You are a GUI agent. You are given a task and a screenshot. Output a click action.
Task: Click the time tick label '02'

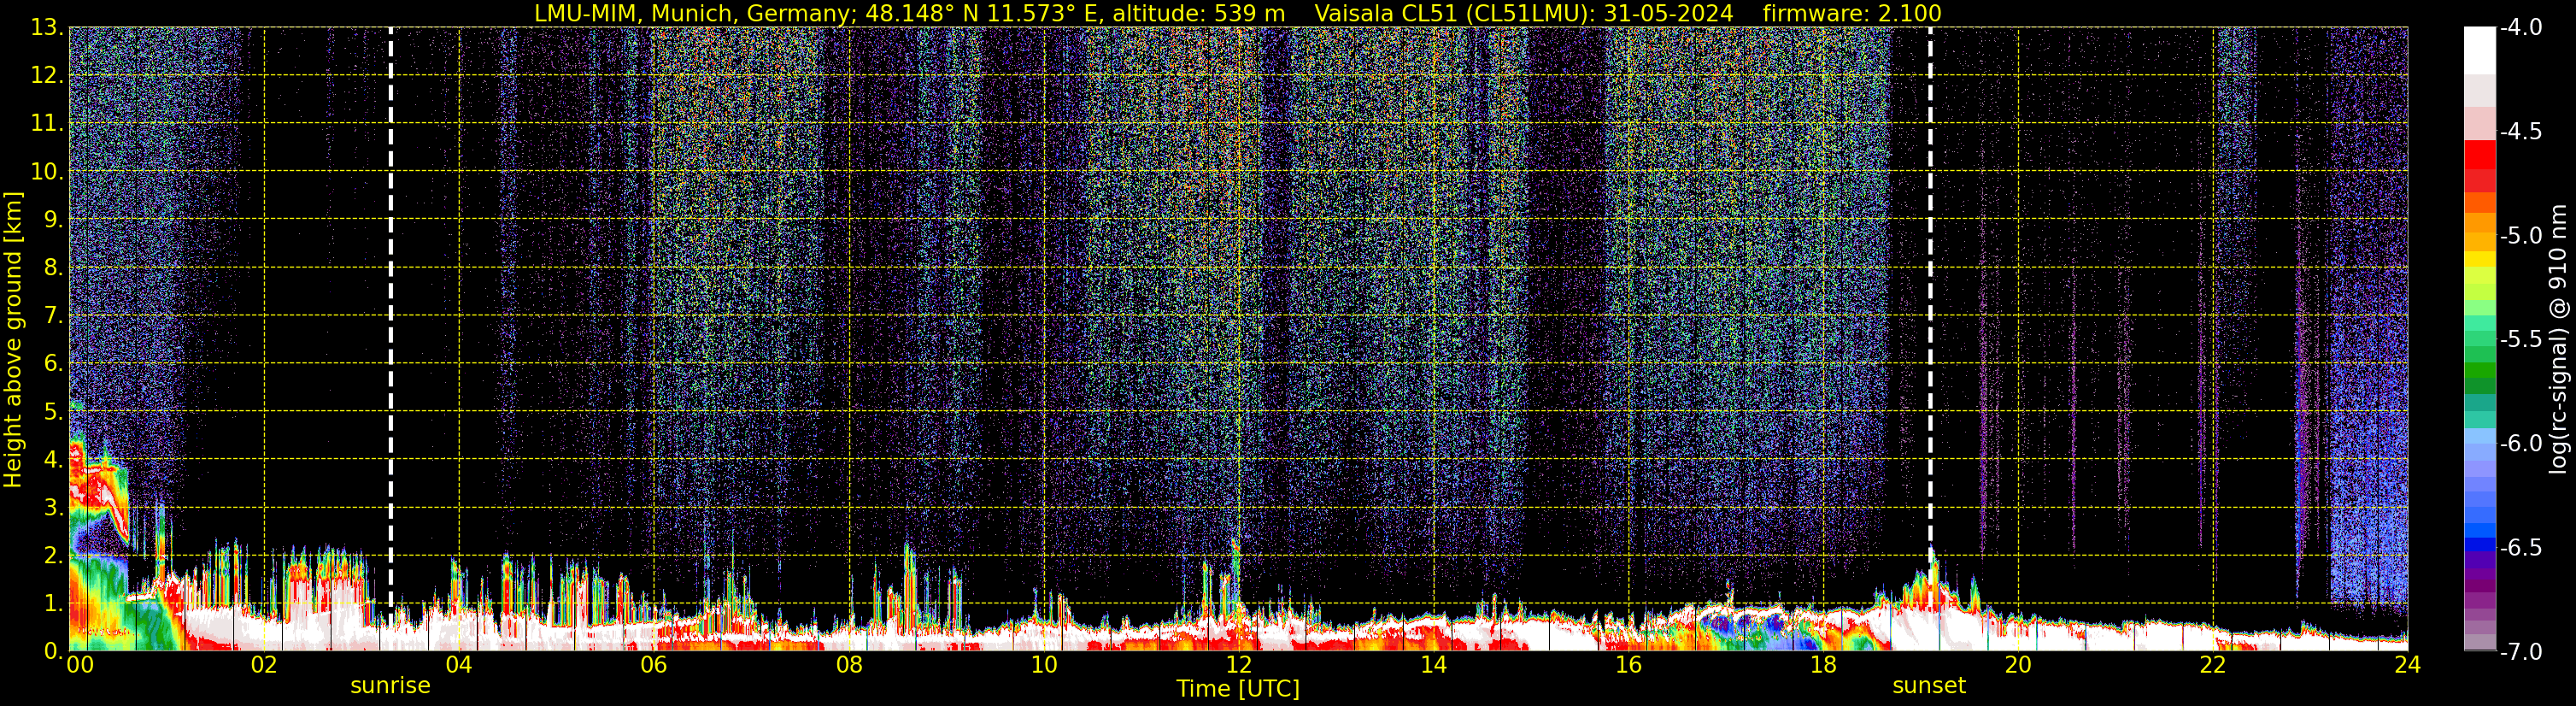[264, 665]
